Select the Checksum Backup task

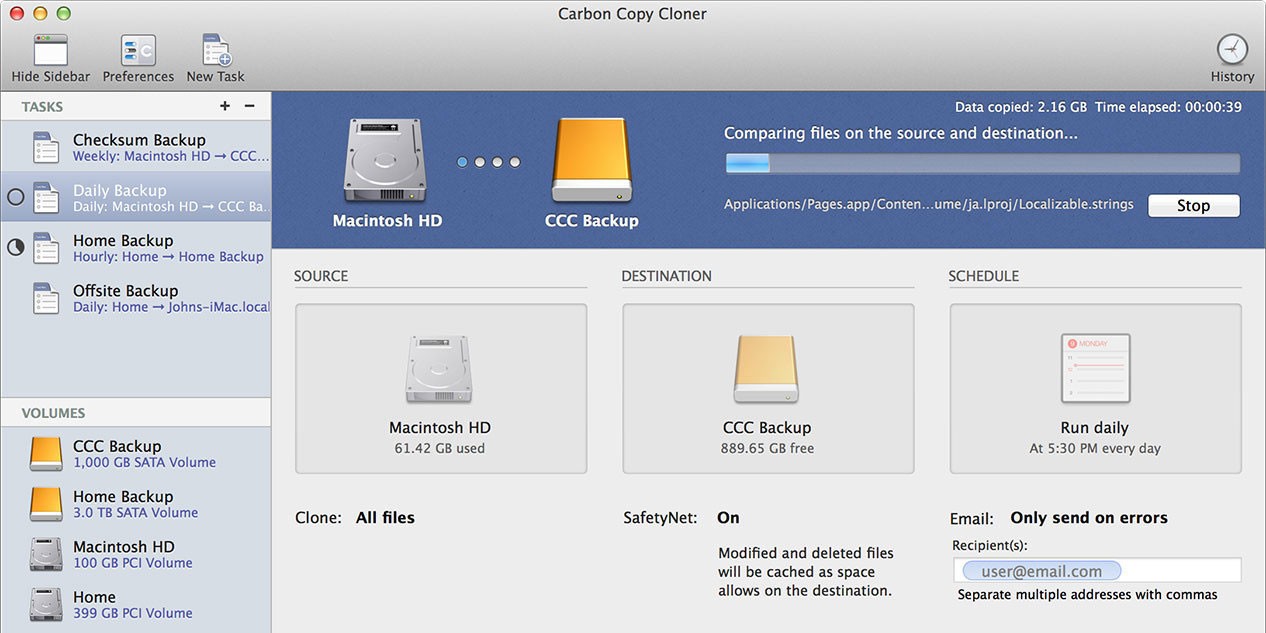(136, 146)
